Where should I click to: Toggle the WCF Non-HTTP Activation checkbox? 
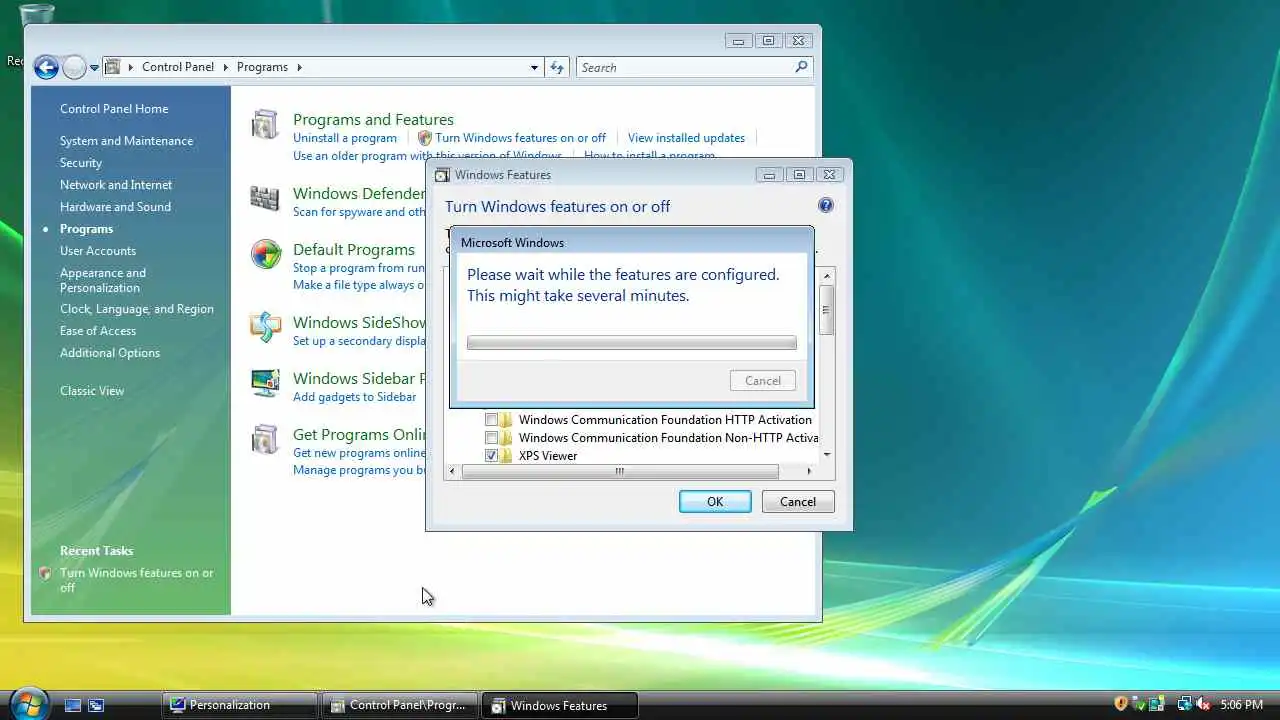[491, 438]
